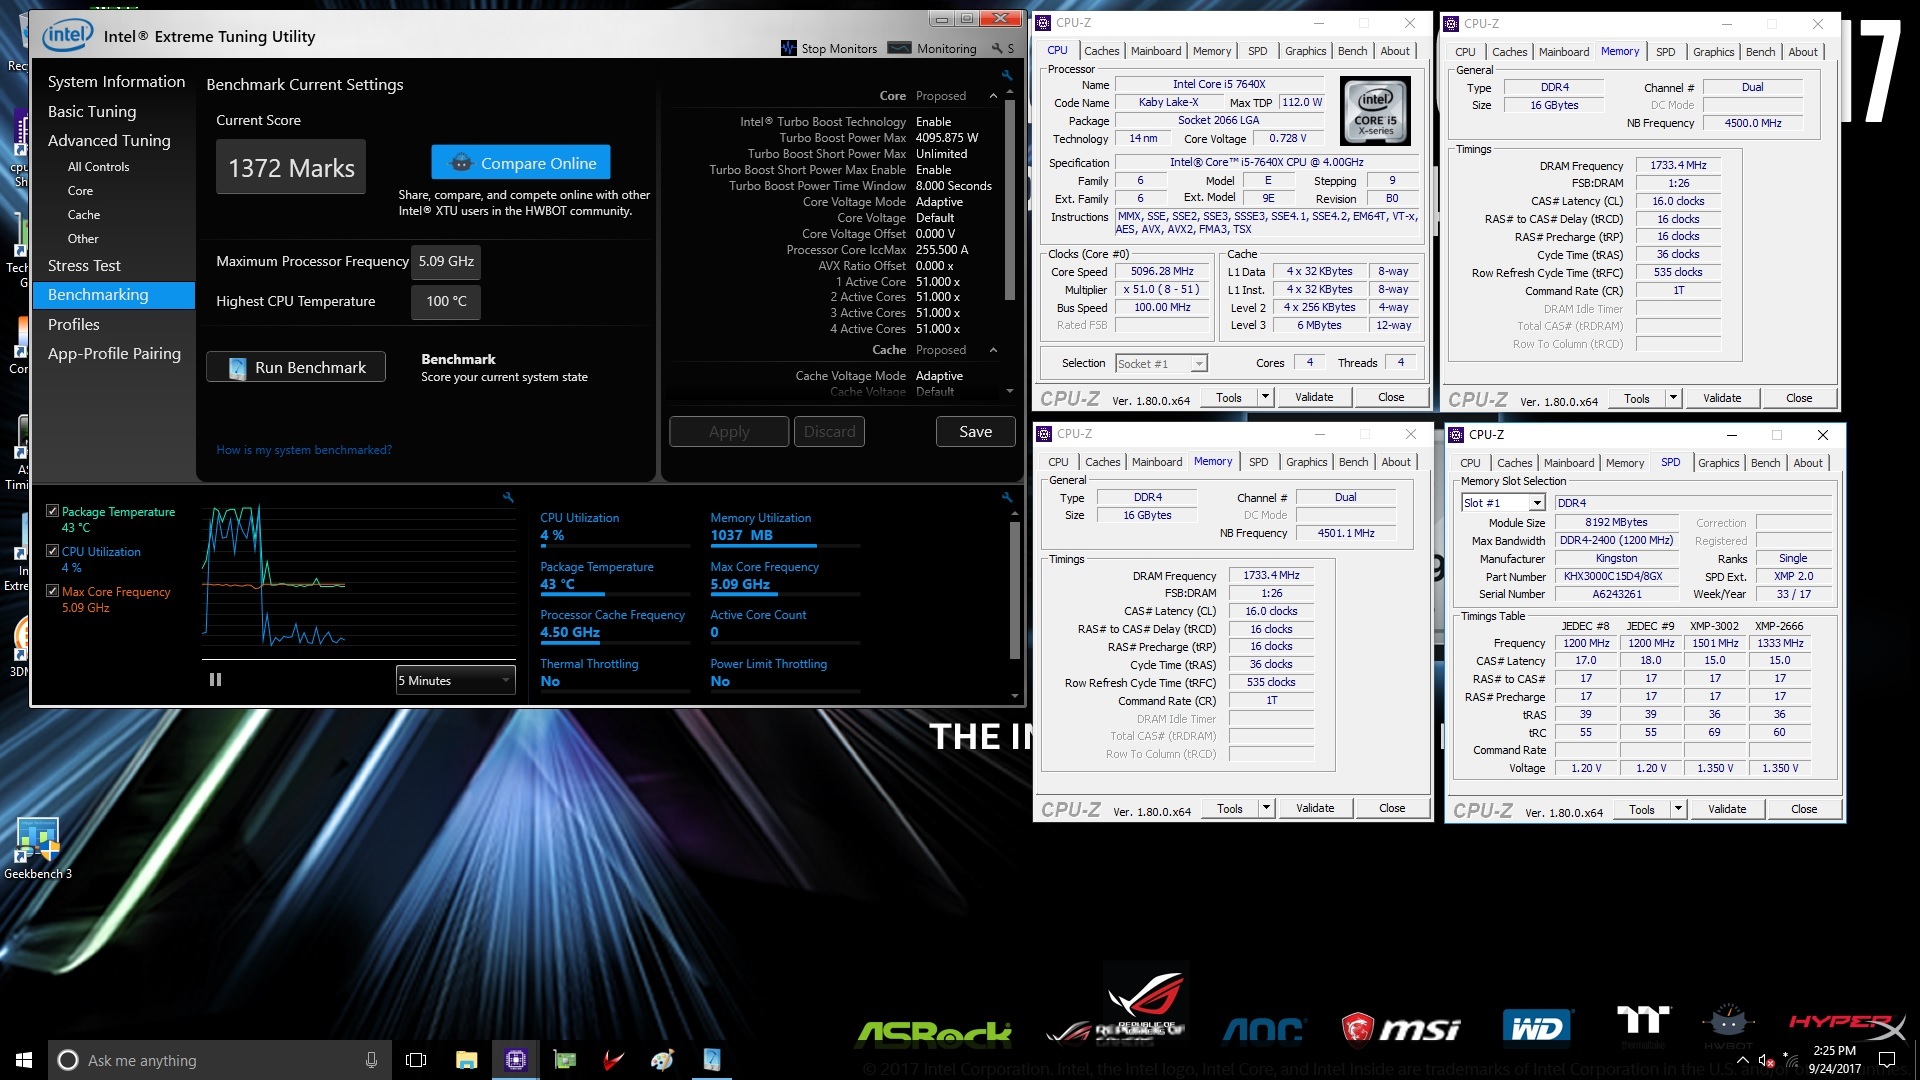
Task: Select All Controls under Advanced Tuning
Action: click(98, 167)
